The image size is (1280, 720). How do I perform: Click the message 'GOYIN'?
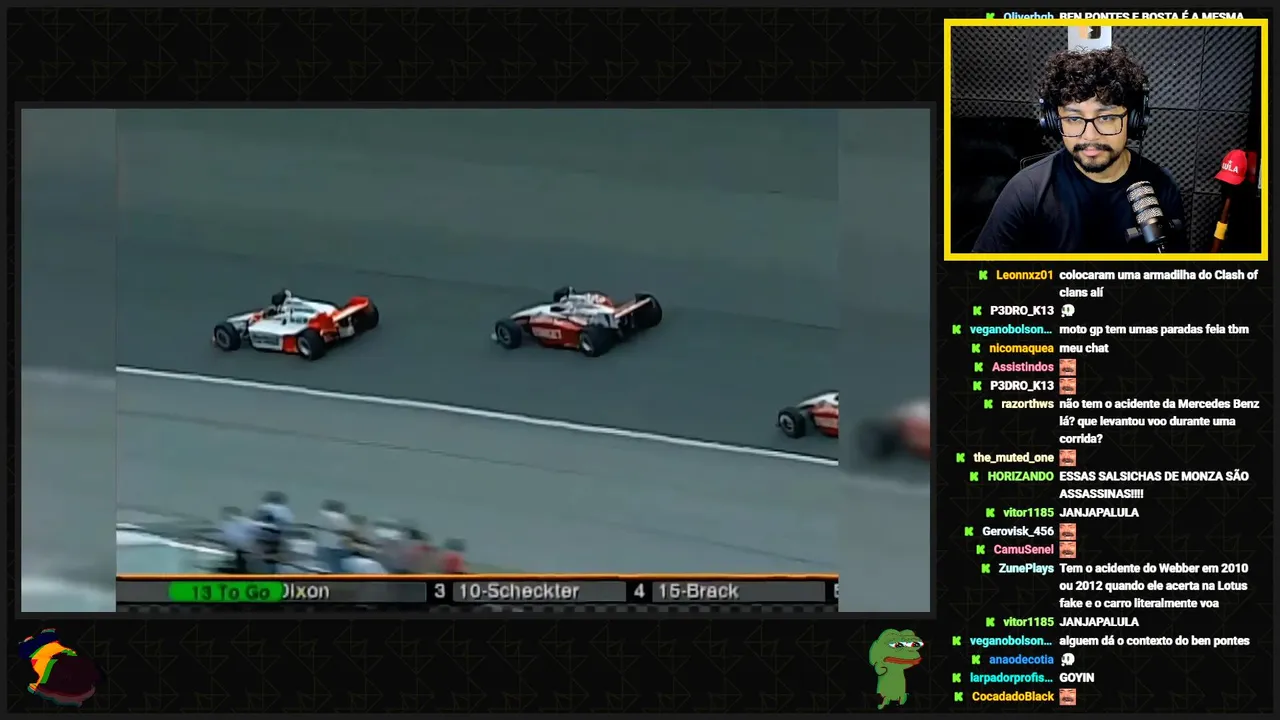pos(1076,678)
